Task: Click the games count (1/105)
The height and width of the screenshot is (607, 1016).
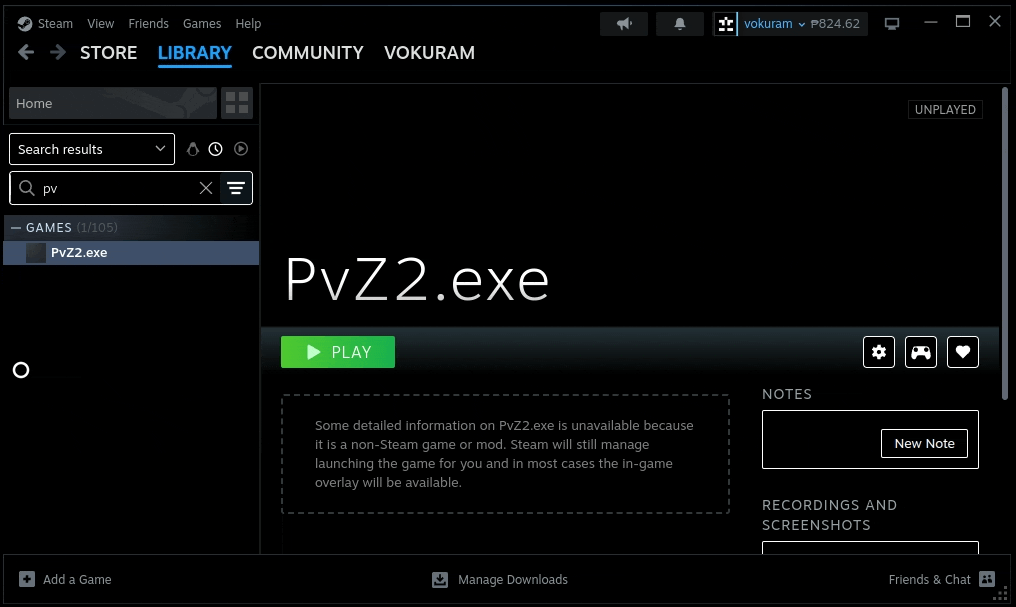Action: tap(97, 227)
